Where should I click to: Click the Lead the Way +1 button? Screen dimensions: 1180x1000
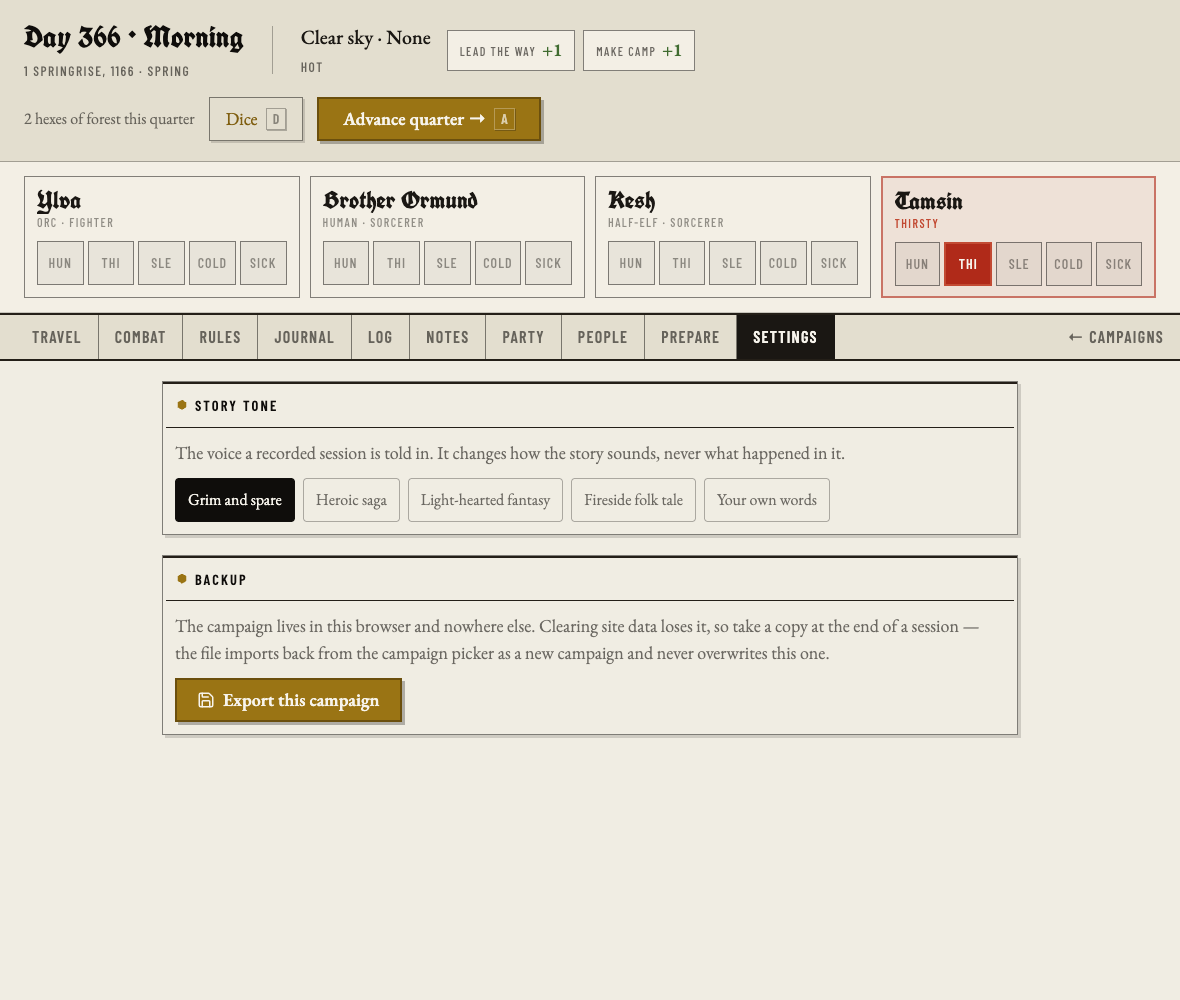pos(511,50)
